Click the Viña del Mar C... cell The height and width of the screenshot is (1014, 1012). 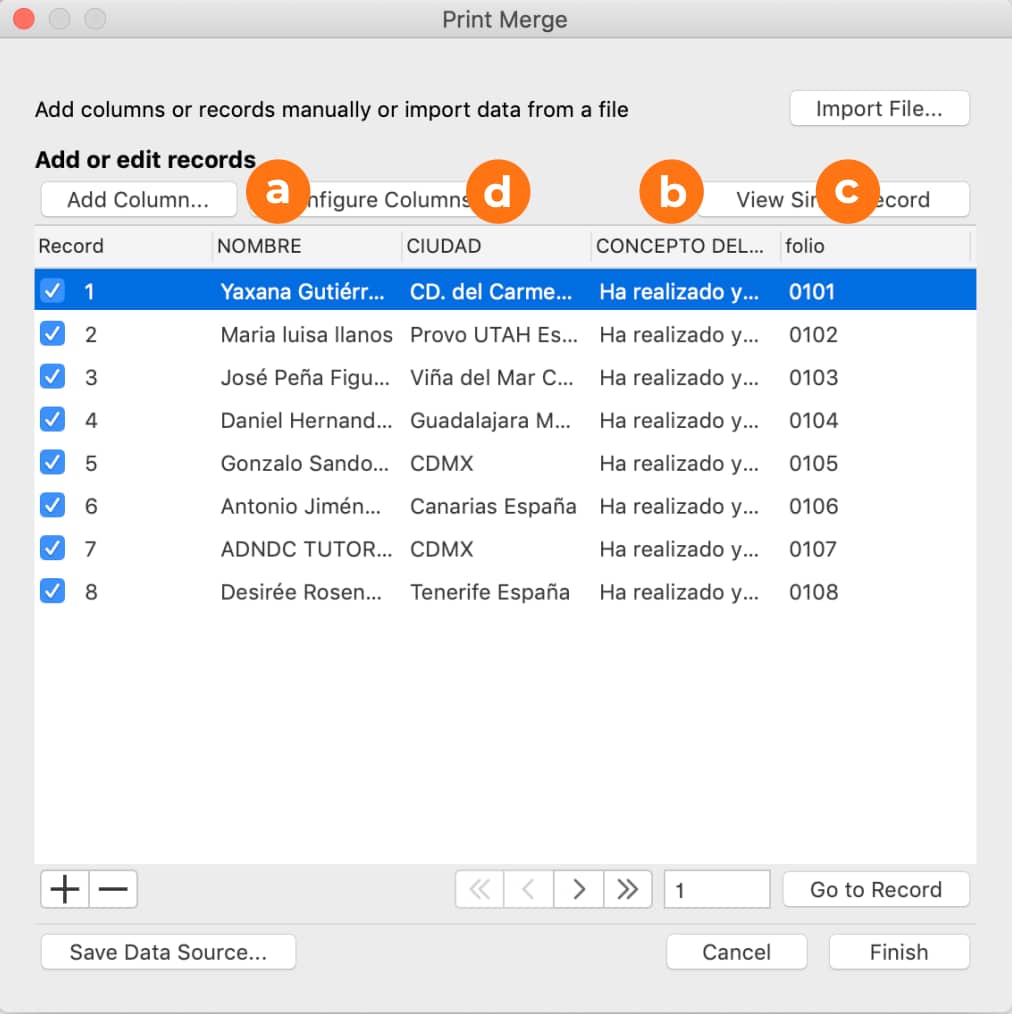coord(492,377)
